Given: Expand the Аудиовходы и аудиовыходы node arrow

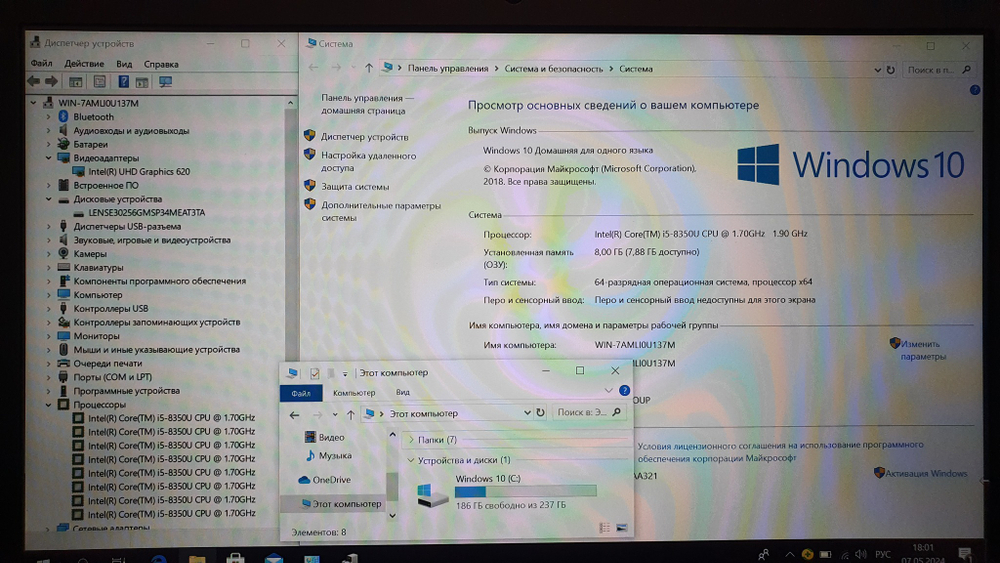Looking at the screenshot, I should [x=48, y=131].
